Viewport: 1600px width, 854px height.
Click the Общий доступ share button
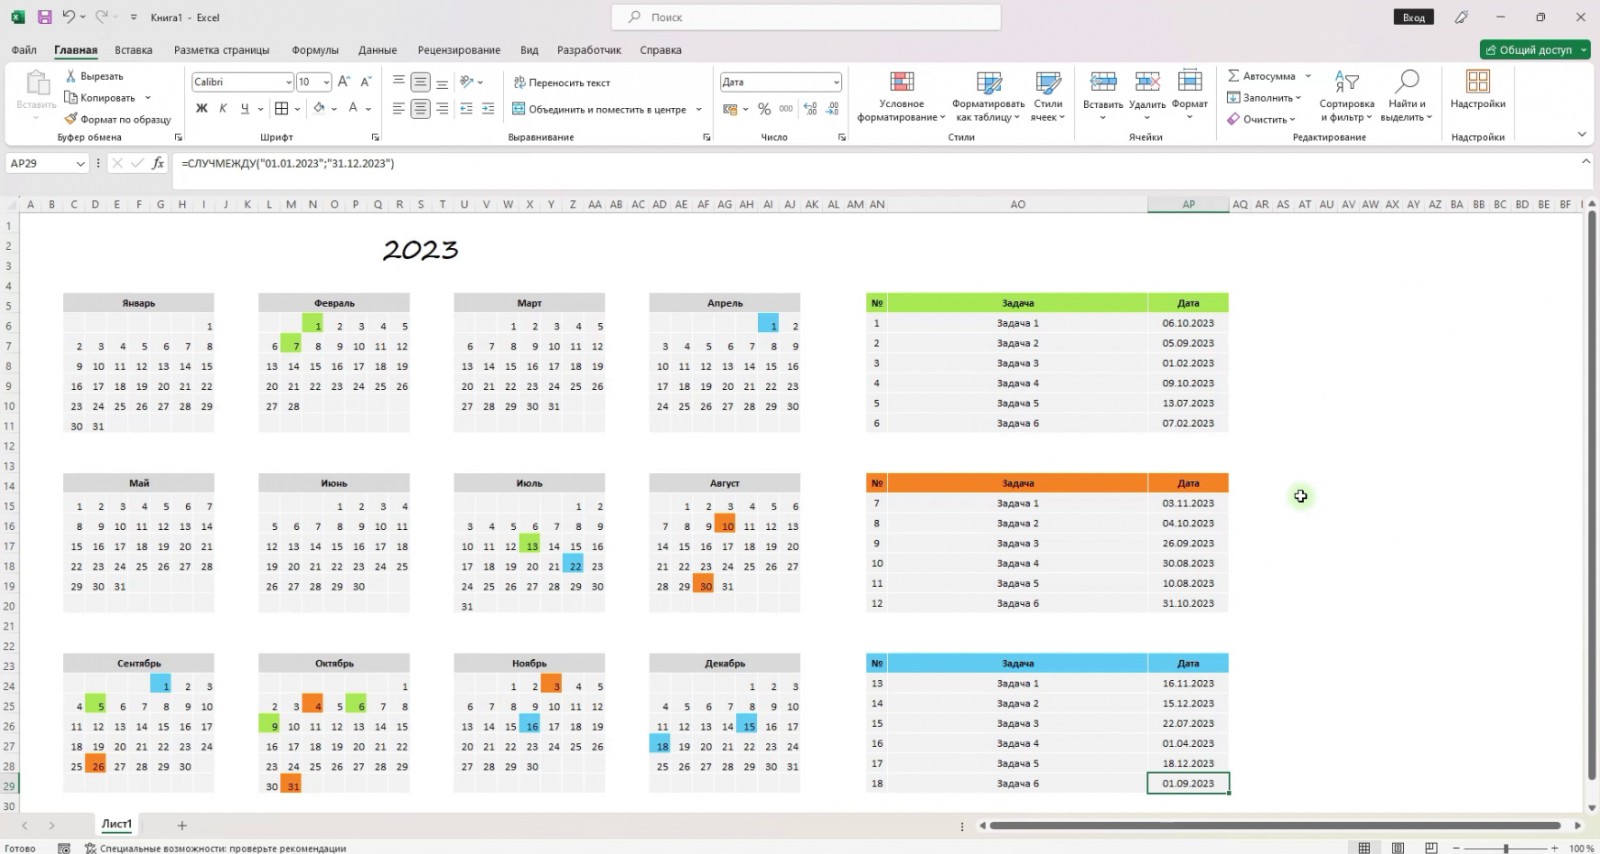[1535, 50]
